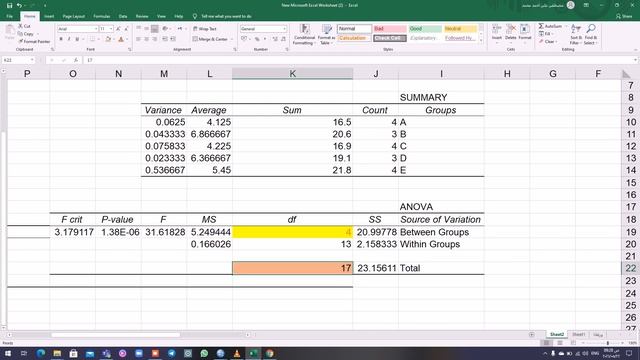Click the AutoSum icon
The image size is (640, 360).
click(x=541, y=26)
